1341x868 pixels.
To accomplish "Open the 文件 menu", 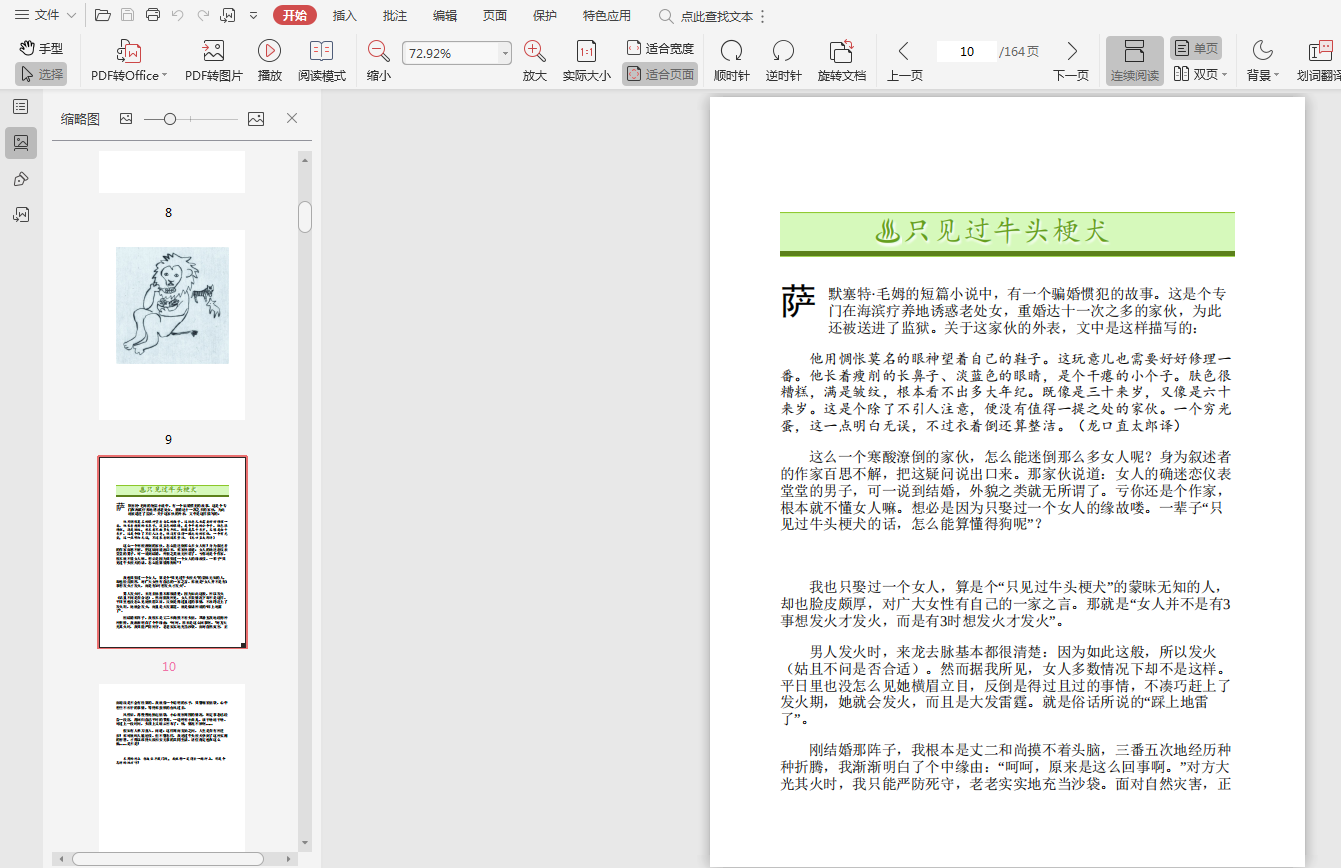I will coord(45,15).
